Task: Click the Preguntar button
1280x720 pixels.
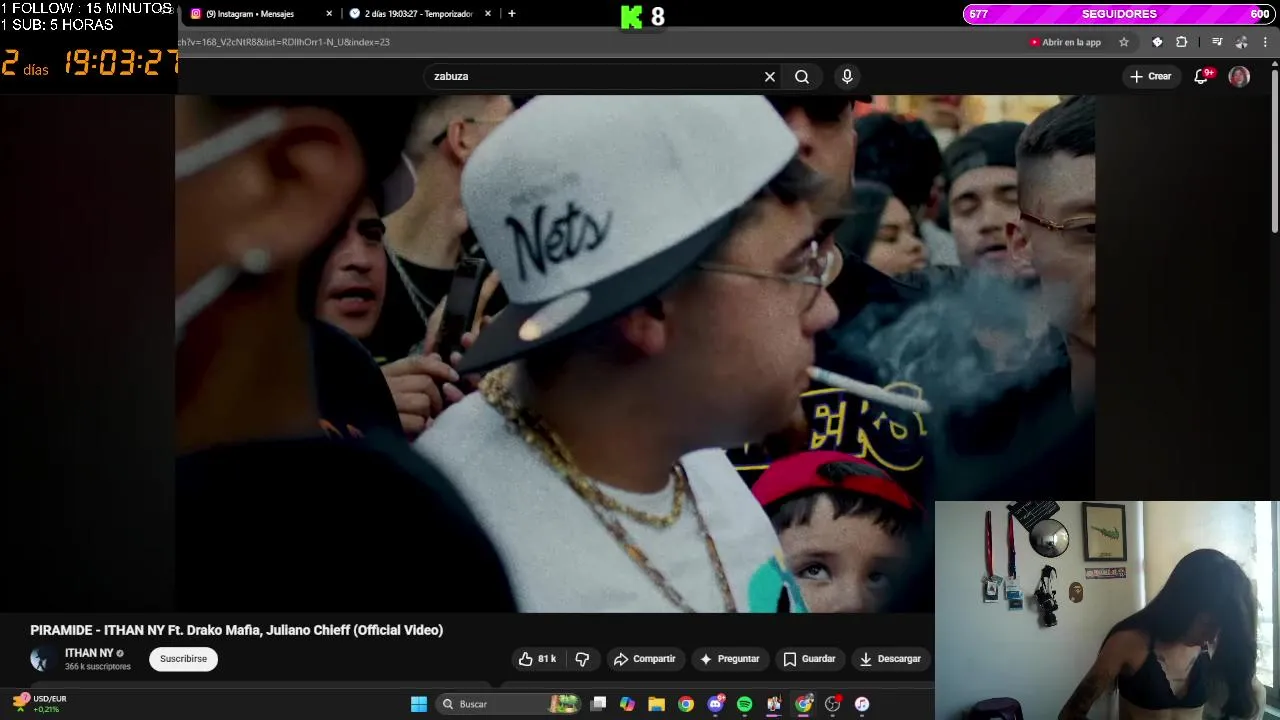Action: point(729,659)
